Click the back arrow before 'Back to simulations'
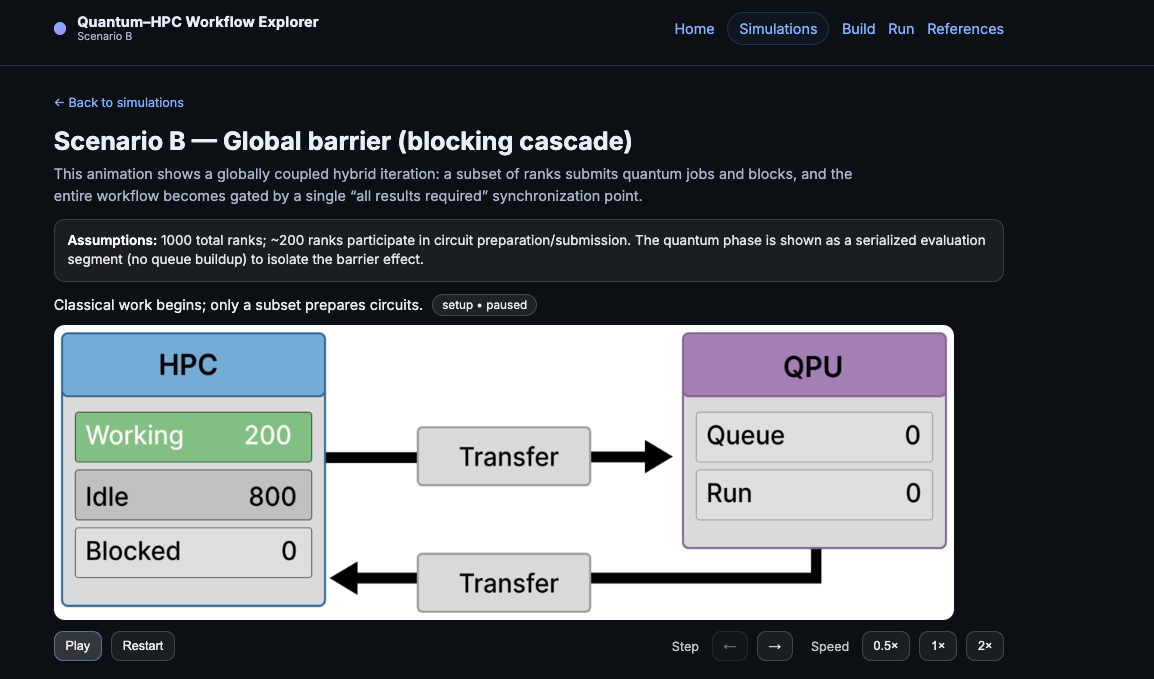1154x679 pixels. tap(59, 102)
